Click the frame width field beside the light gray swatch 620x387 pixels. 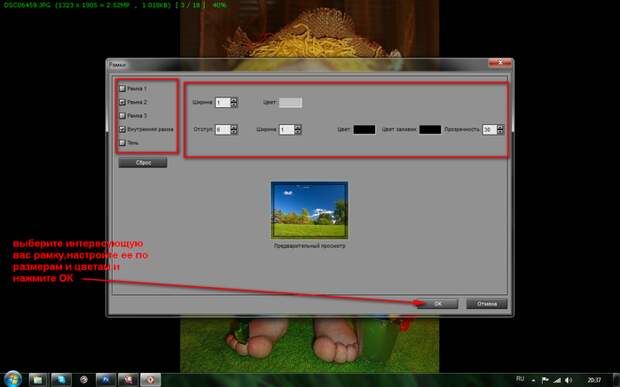223,103
